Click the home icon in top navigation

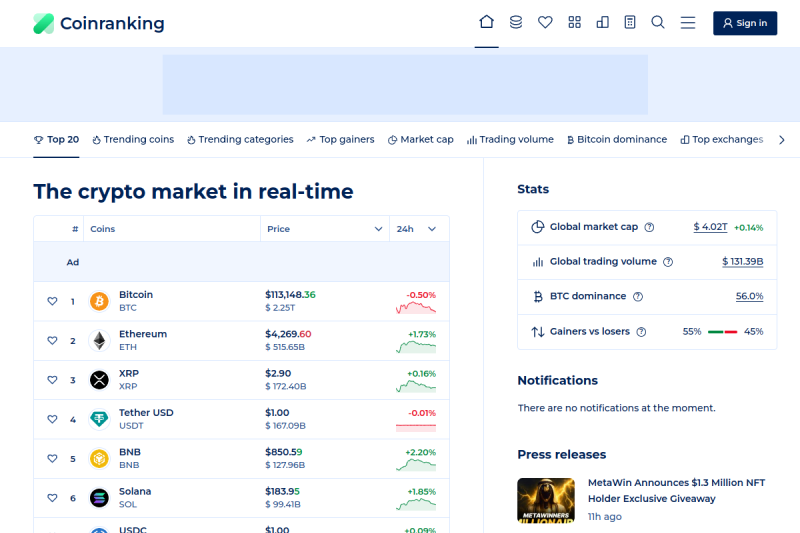coord(487,22)
